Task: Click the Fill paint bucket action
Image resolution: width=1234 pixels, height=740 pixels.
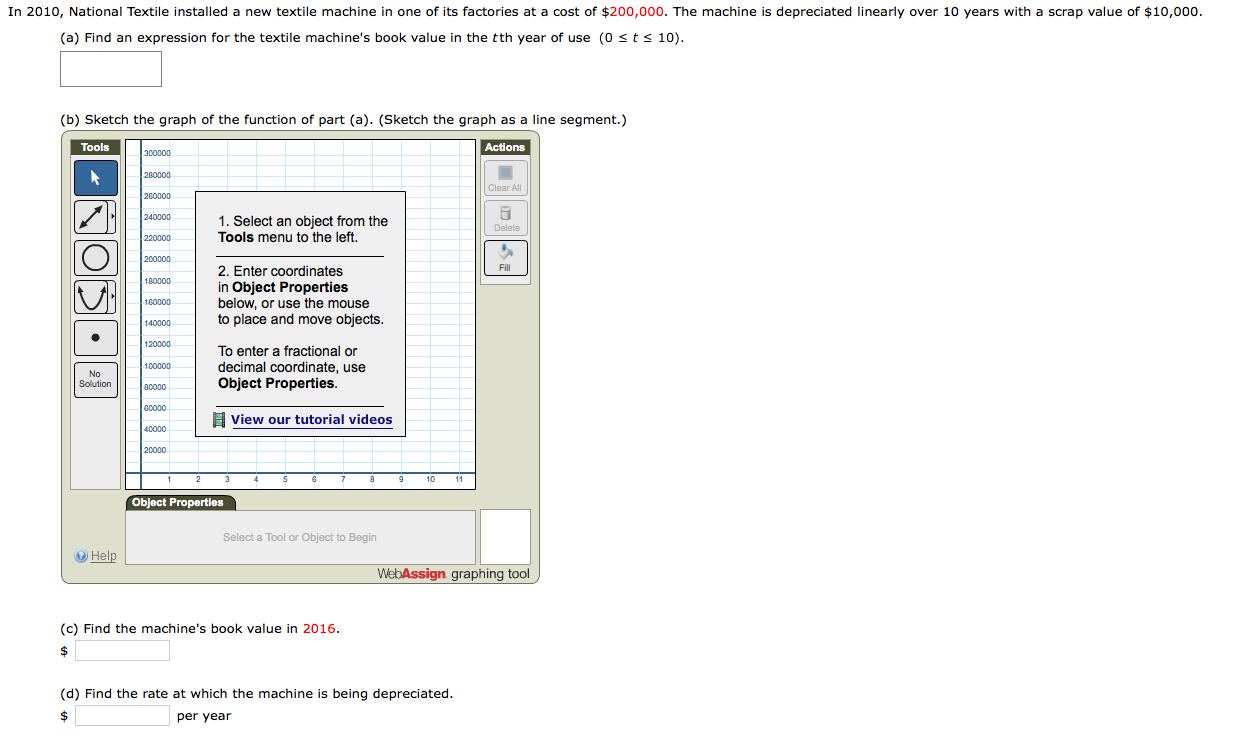Action: 505,258
